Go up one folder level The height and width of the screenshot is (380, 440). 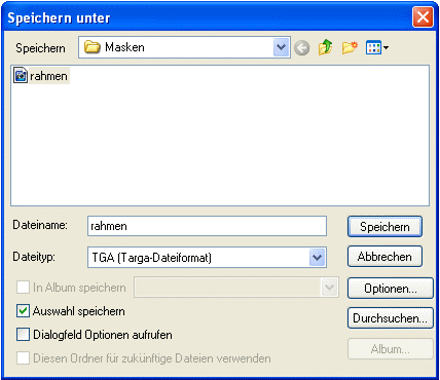(x=325, y=47)
